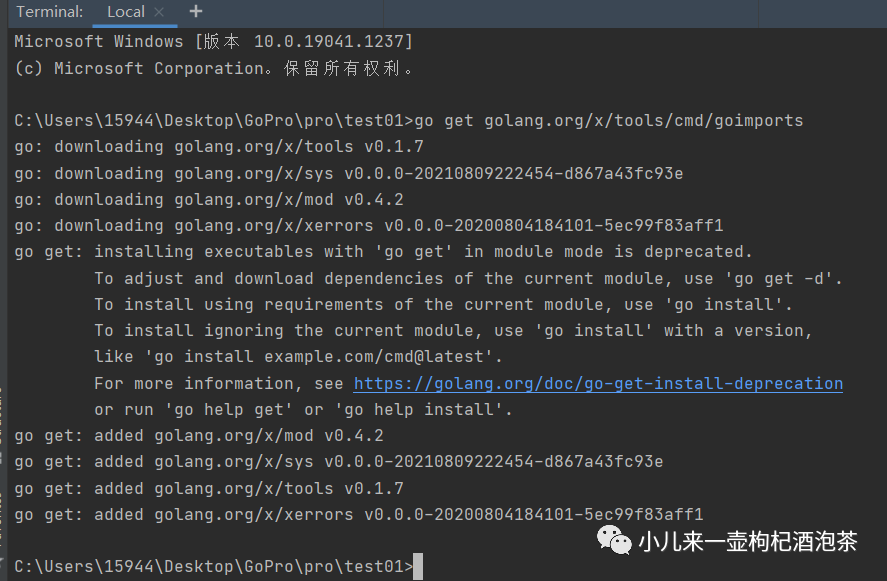Click the Terminal panel title label
887x581 pixels.
click(x=50, y=12)
